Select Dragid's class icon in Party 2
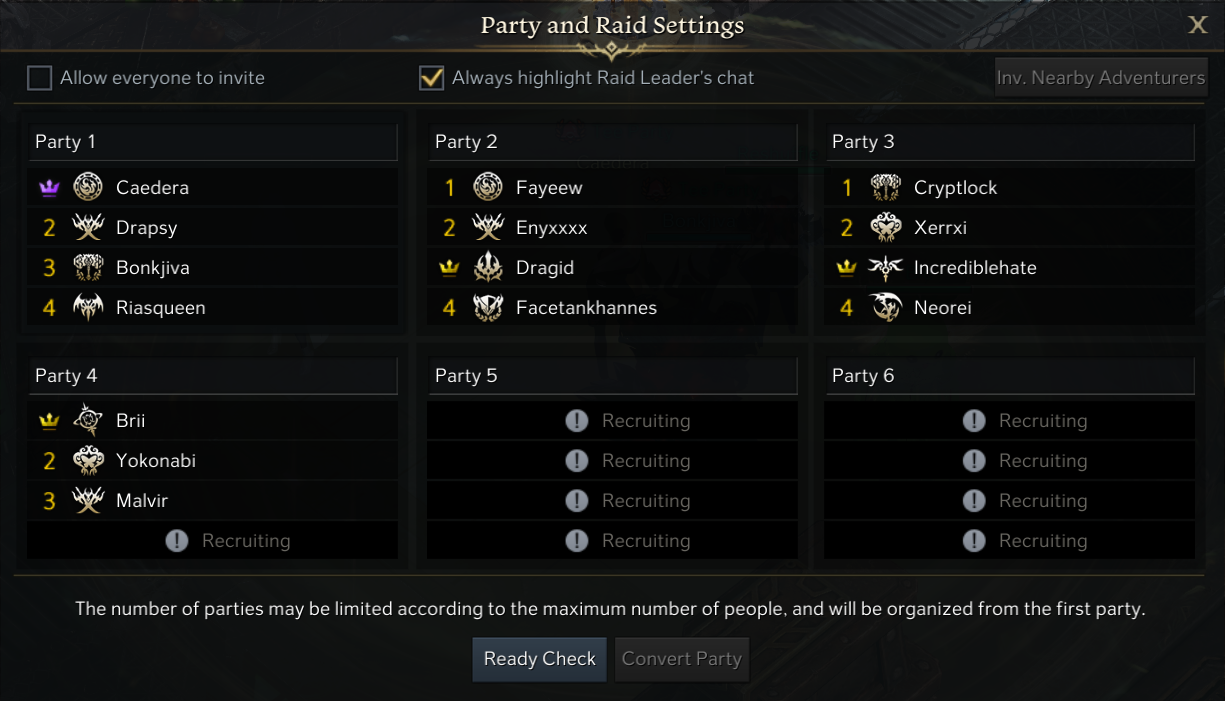 pos(488,268)
